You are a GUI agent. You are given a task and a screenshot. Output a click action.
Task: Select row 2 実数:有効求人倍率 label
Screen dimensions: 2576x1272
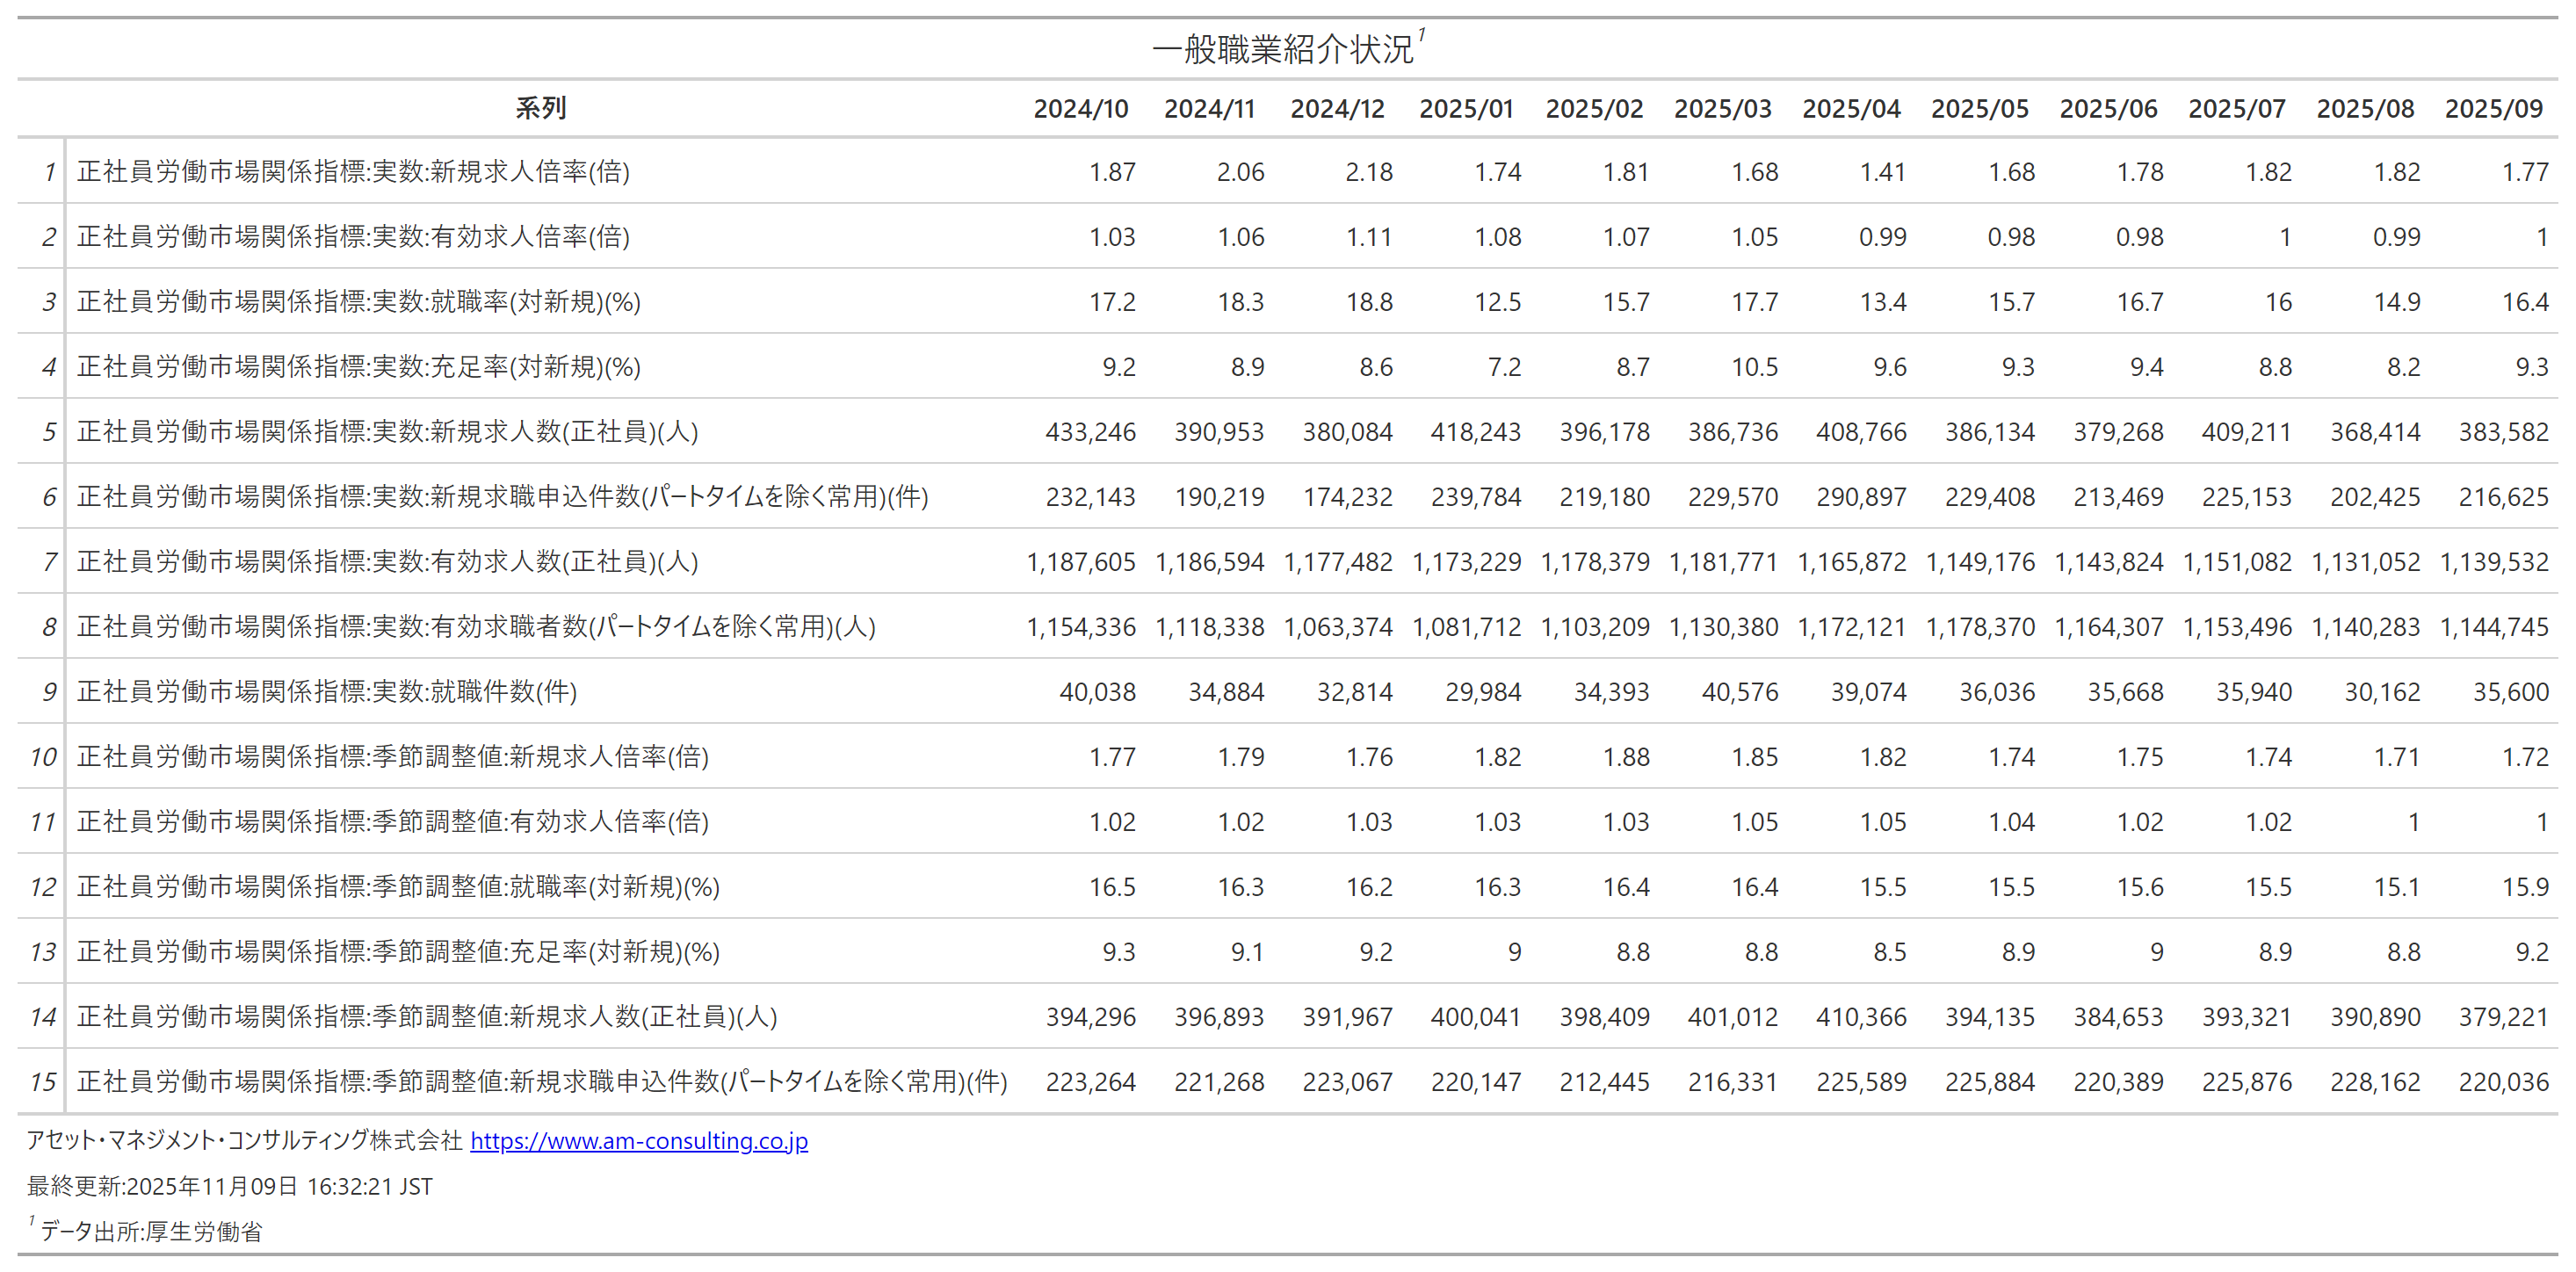click(353, 237)
